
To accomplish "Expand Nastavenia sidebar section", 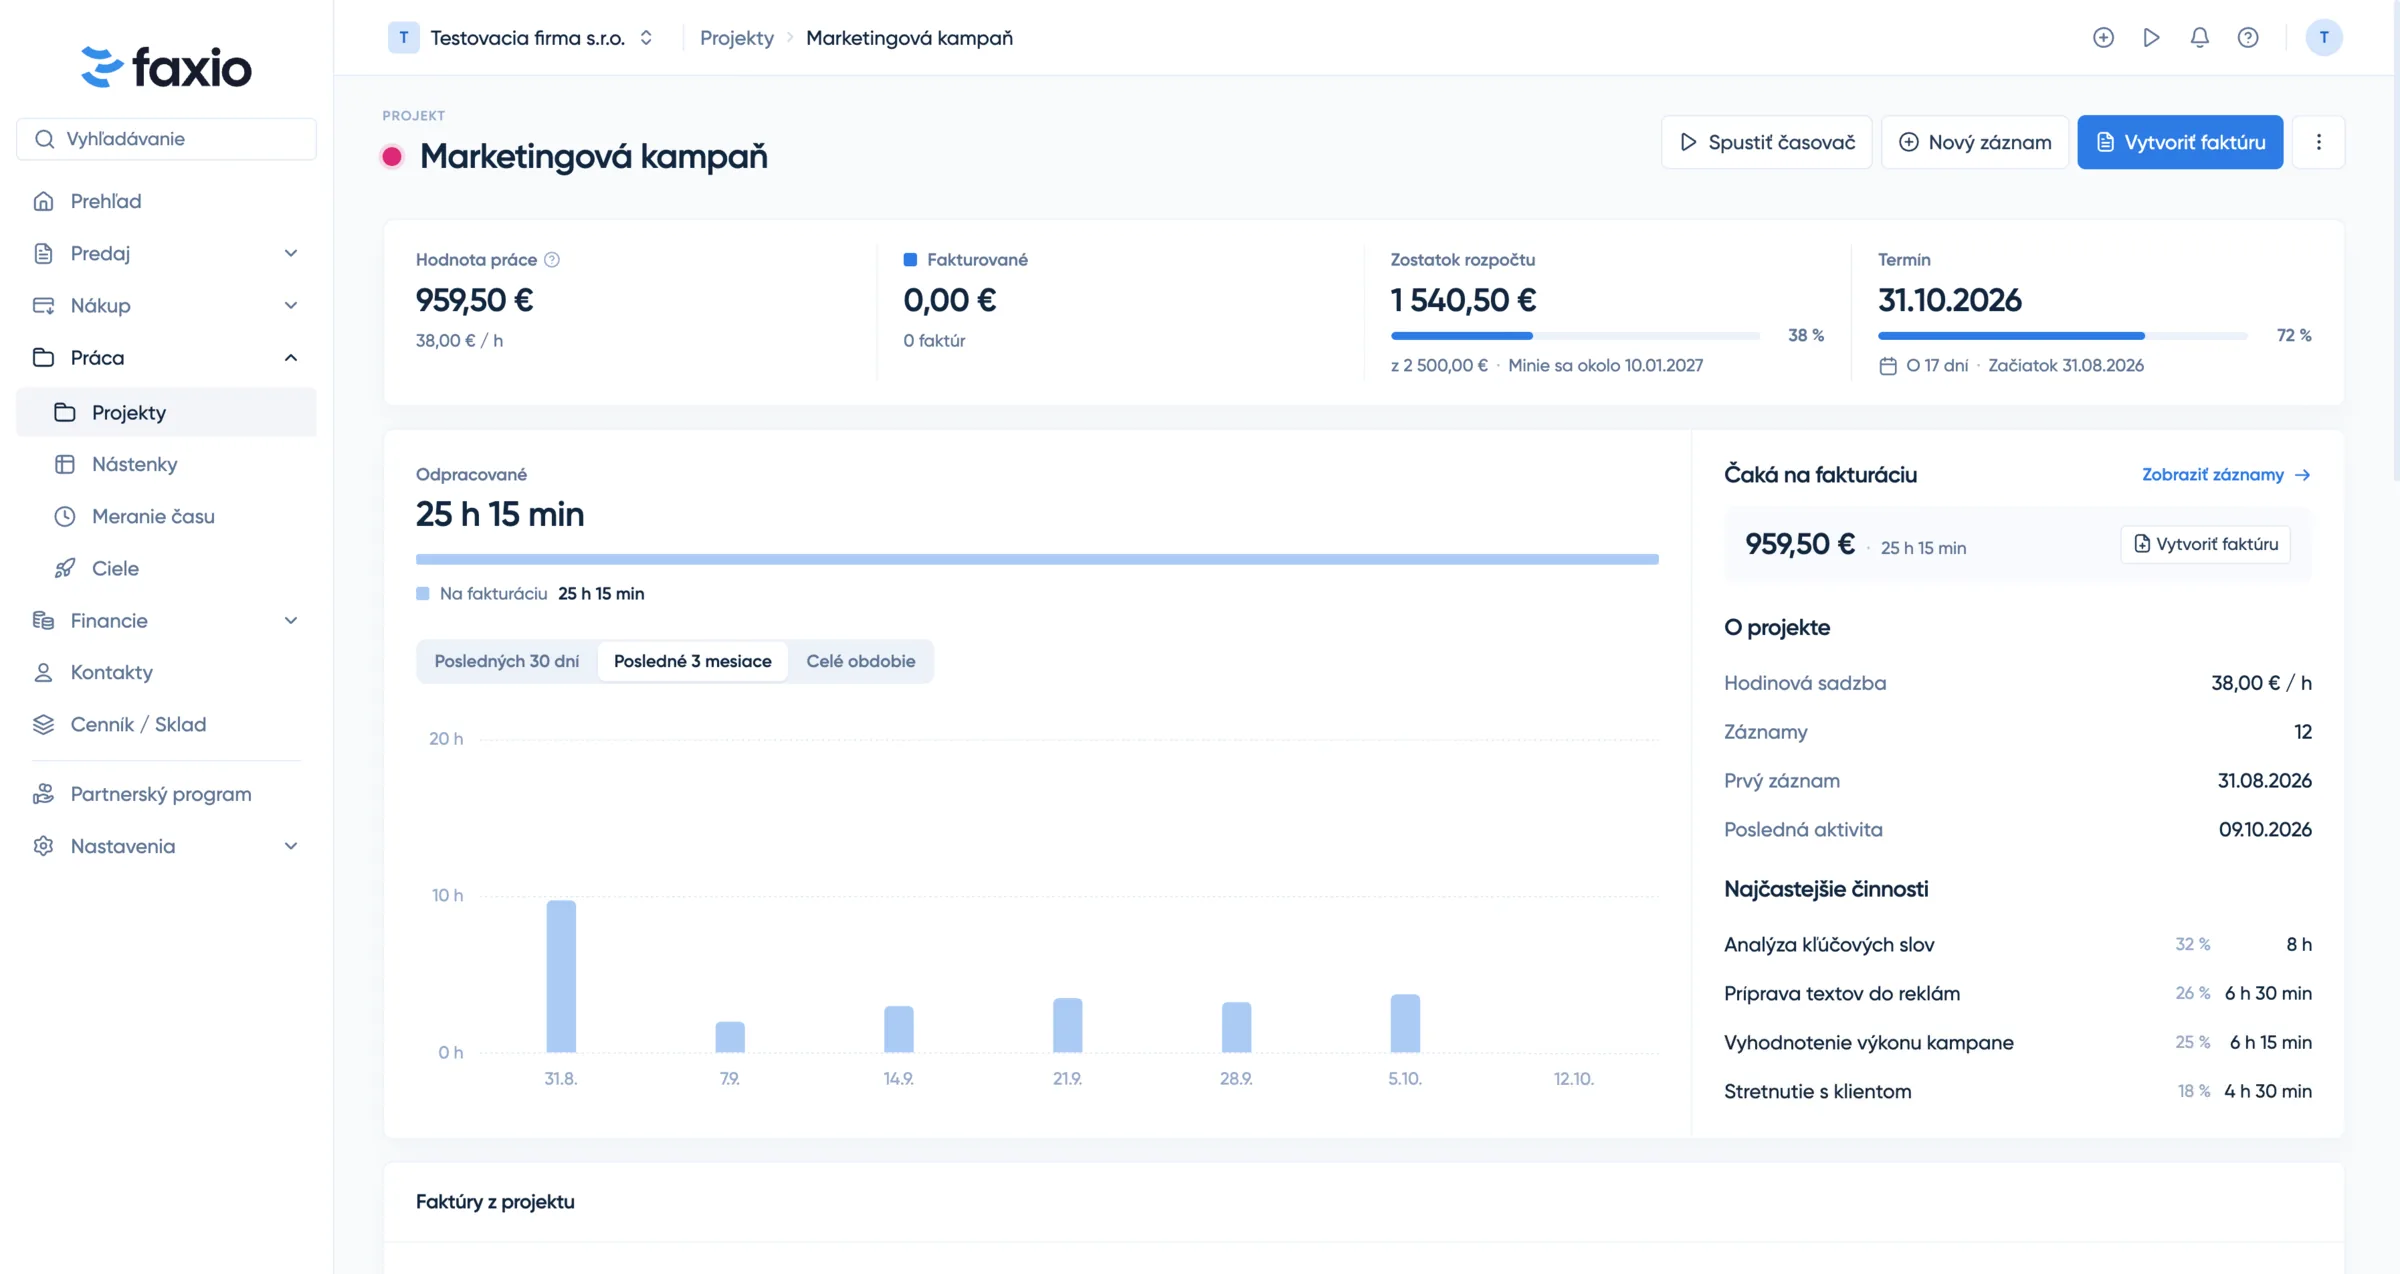I will 166,846.
